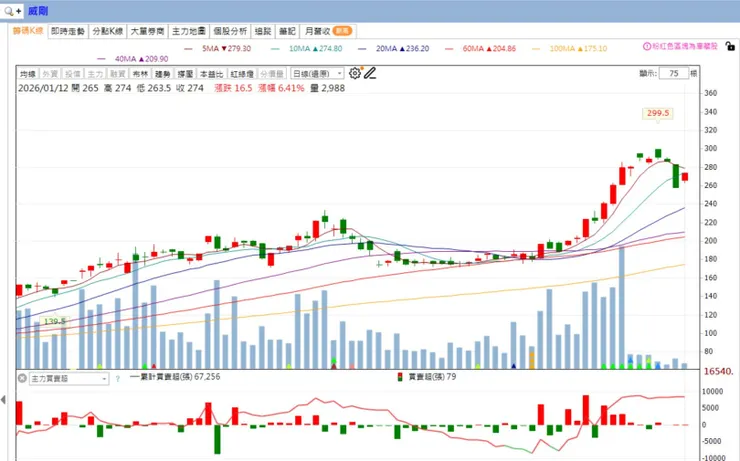Toggle the 分價量 overlay button
The height and width of the screenshot is (461, 740).
pyautogui.click(x=272, y=74)
